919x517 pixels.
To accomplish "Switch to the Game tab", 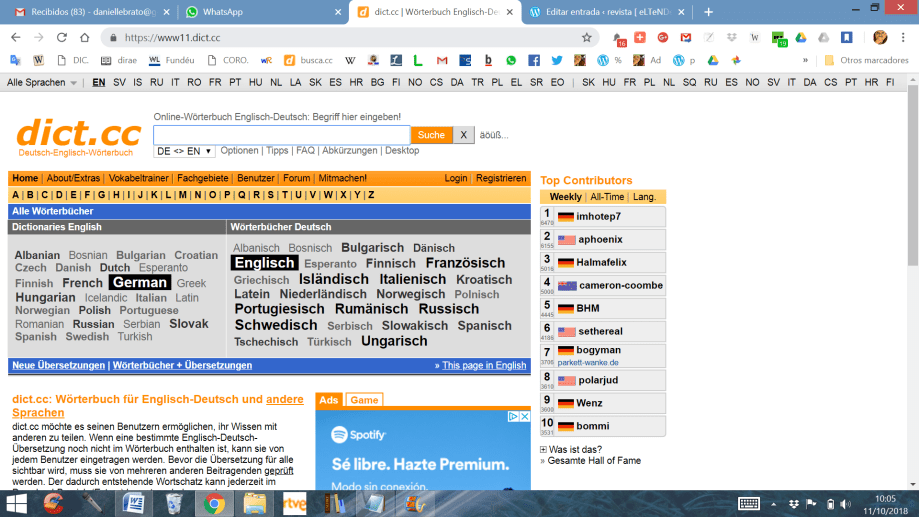I will [364, 400].
